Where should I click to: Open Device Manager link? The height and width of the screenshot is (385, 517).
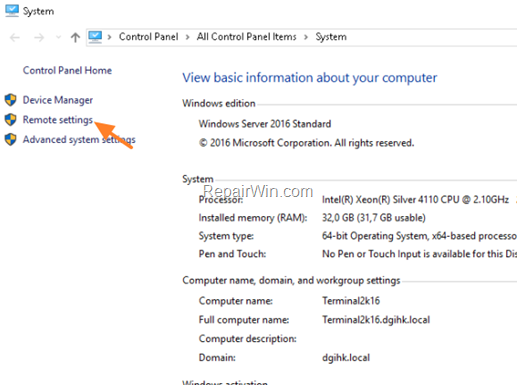[x=58, y=100]
